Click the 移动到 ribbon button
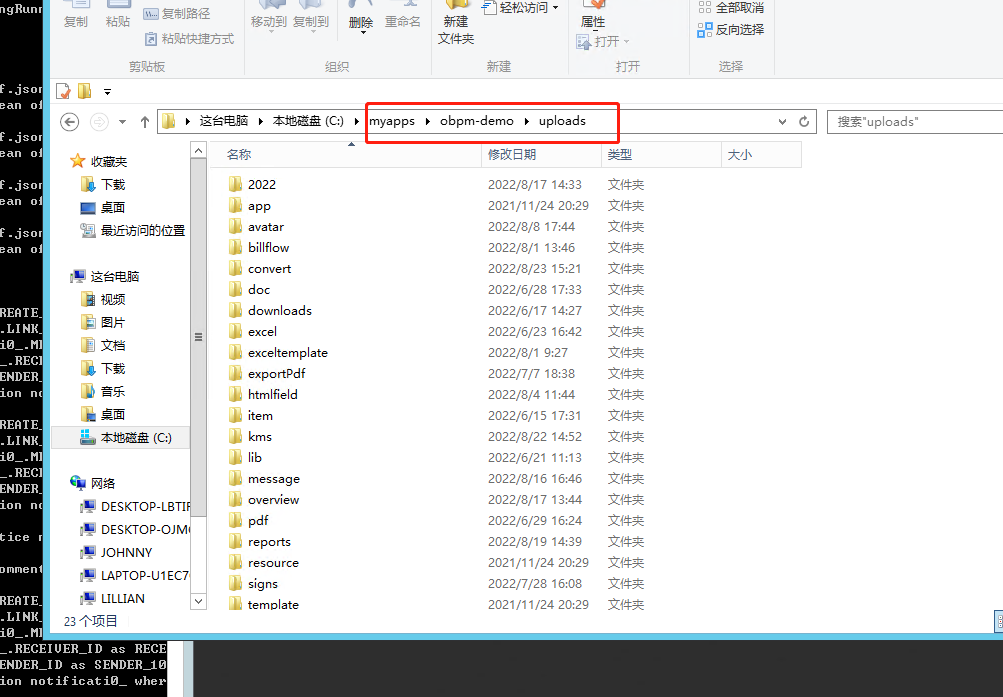This screenshot has width=1003, height=697. click(269, 16)
